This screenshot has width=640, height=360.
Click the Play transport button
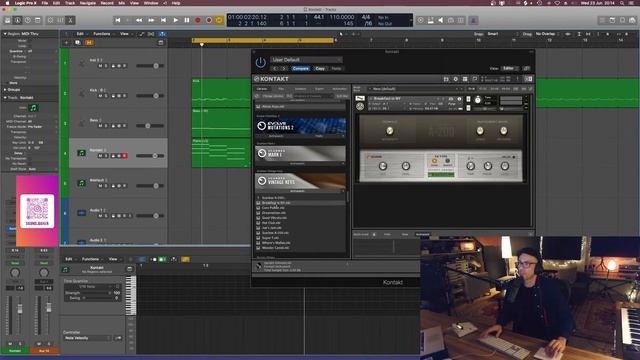(x=176, y=20)
